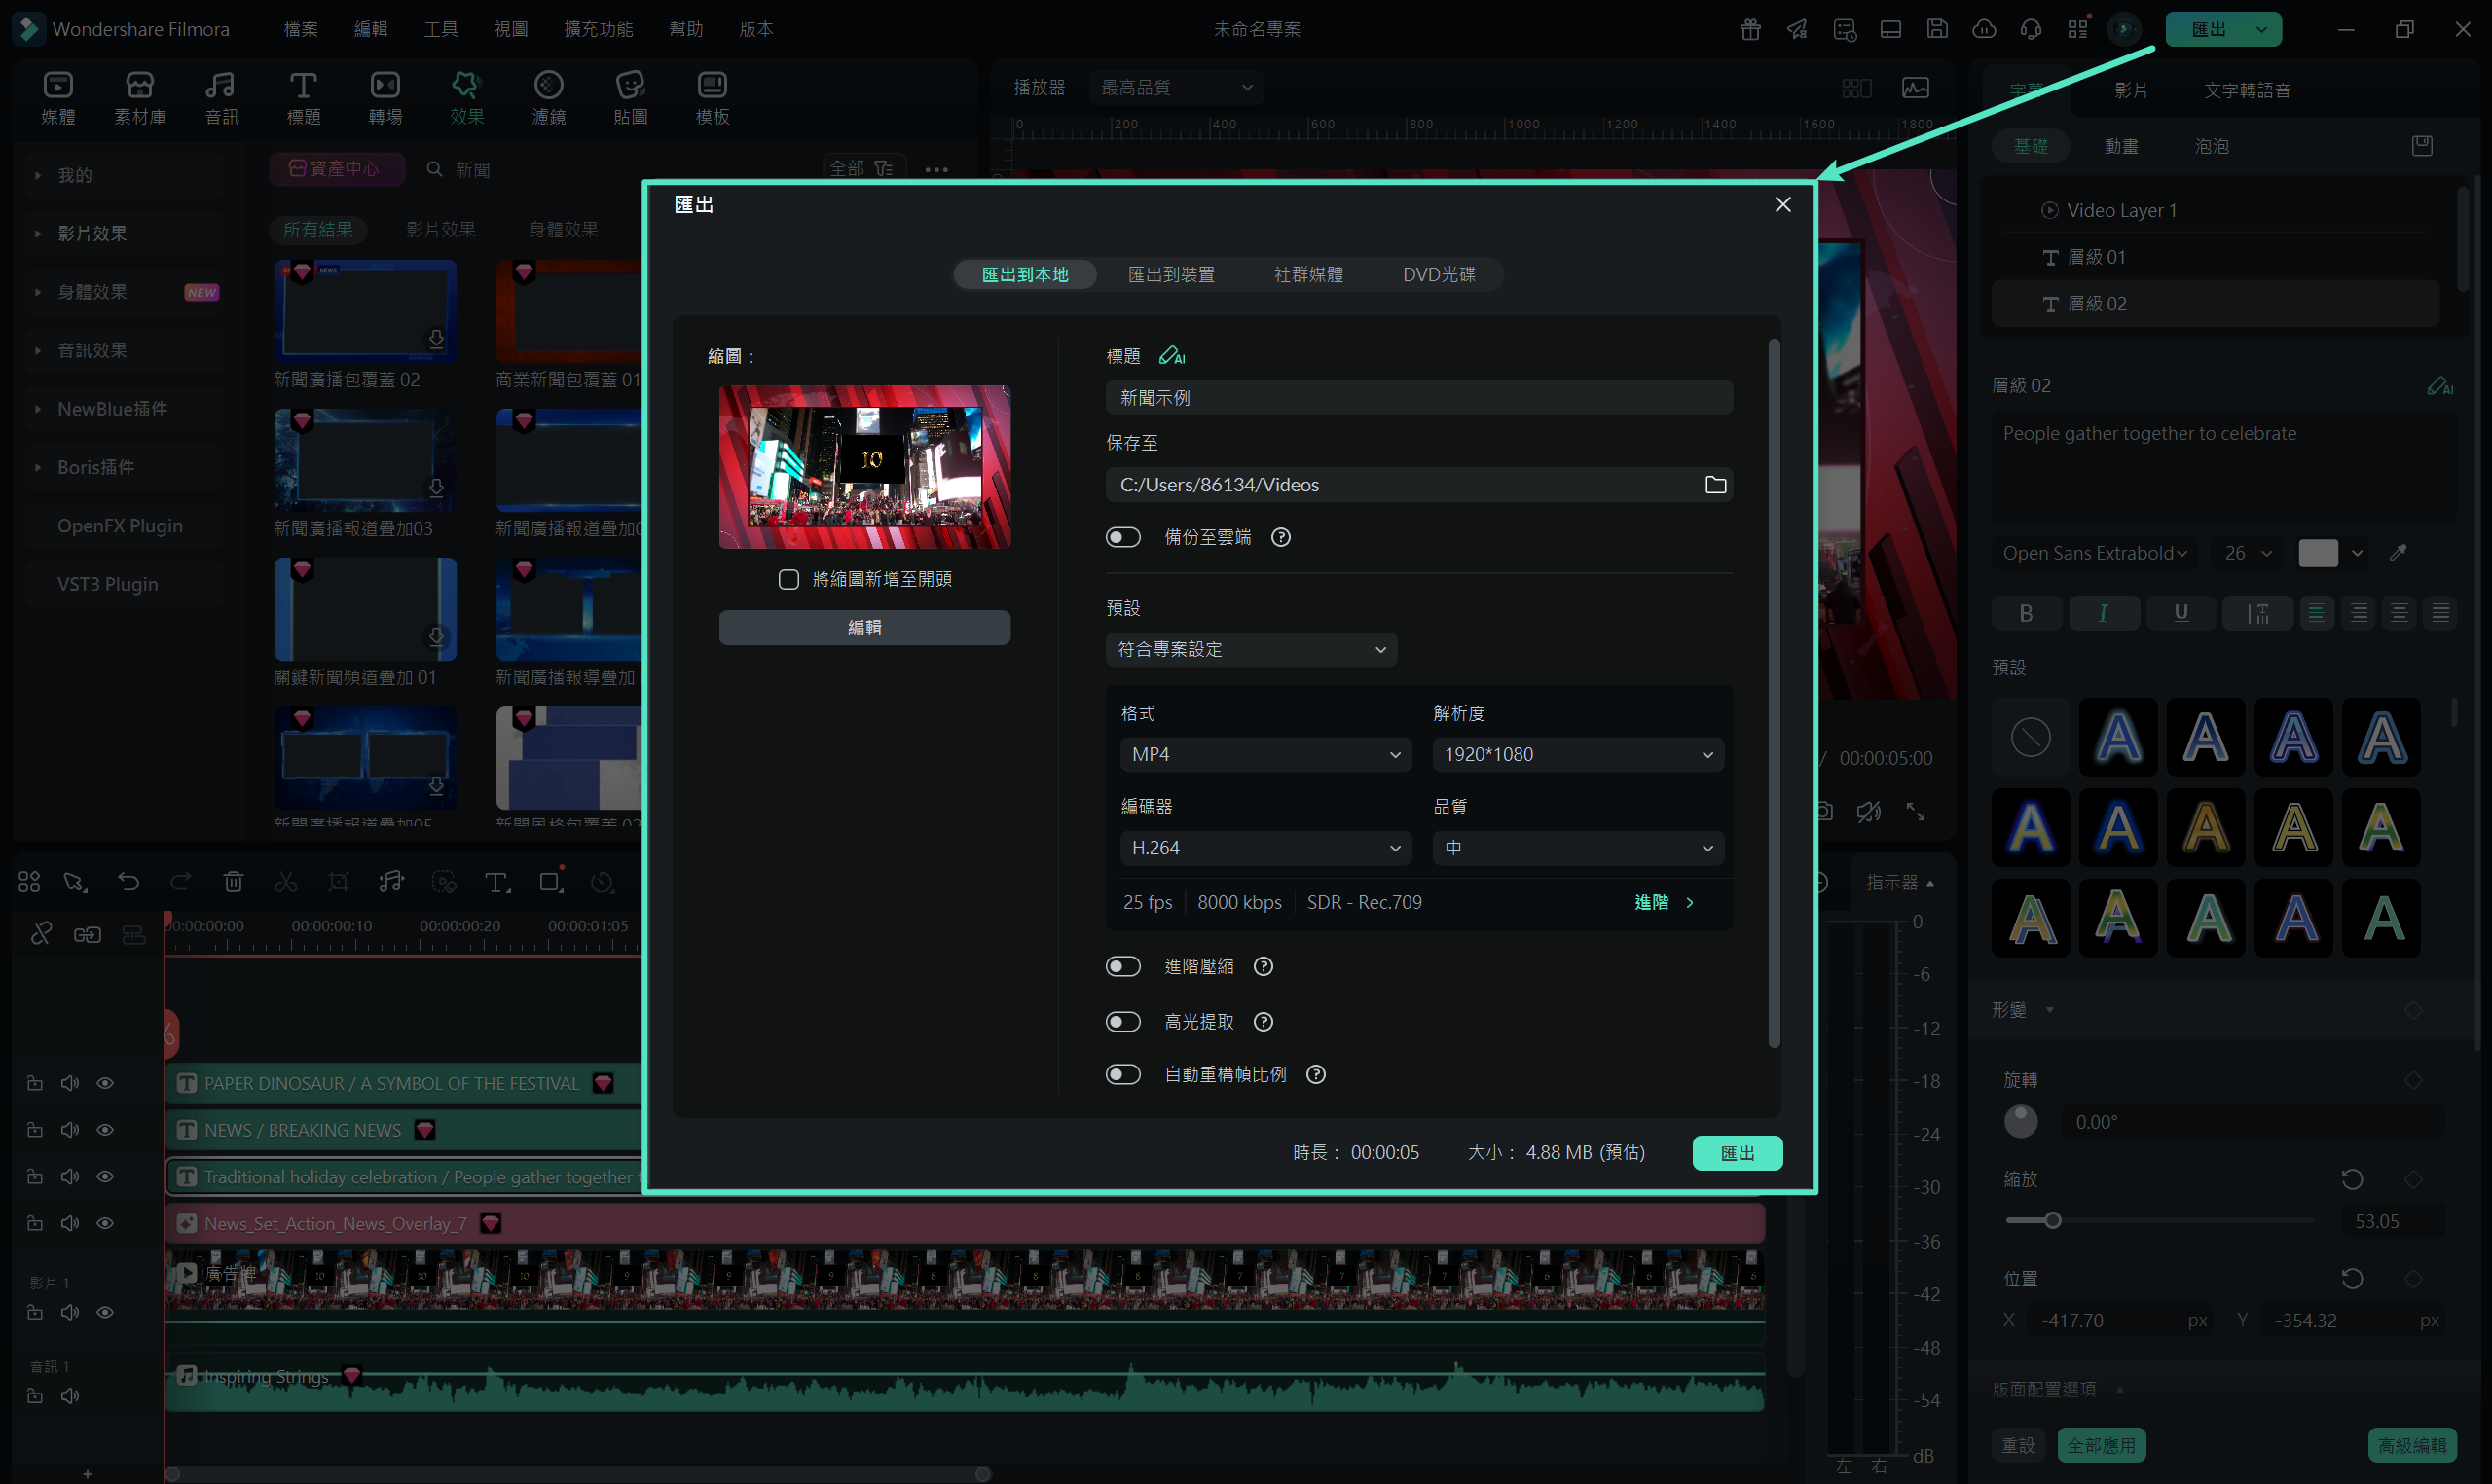Expand the H.264 encoder dropdown

pos(1265,848)
